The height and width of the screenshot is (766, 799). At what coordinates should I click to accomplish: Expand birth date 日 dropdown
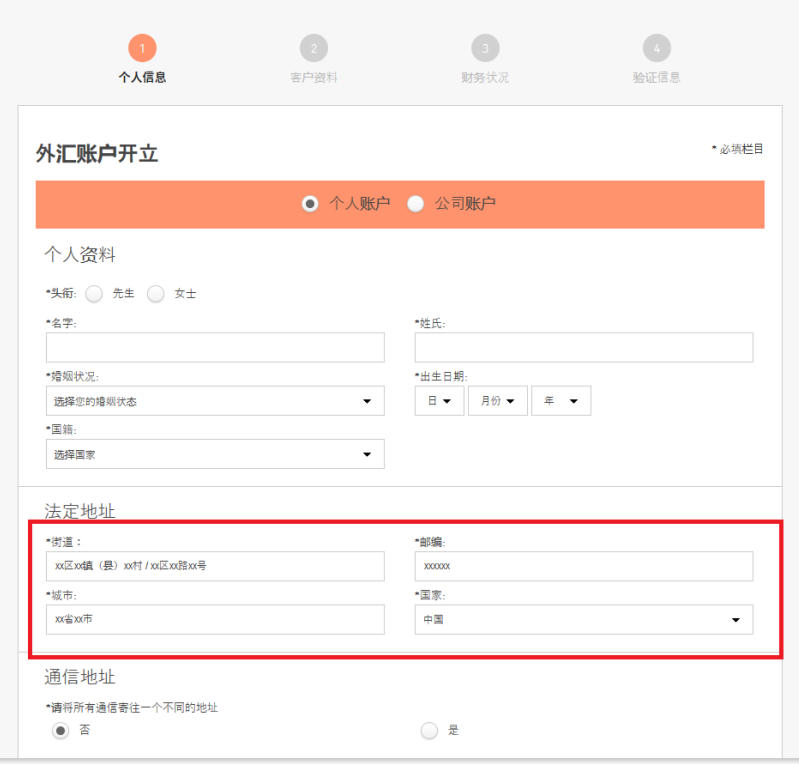pos(439,401)
